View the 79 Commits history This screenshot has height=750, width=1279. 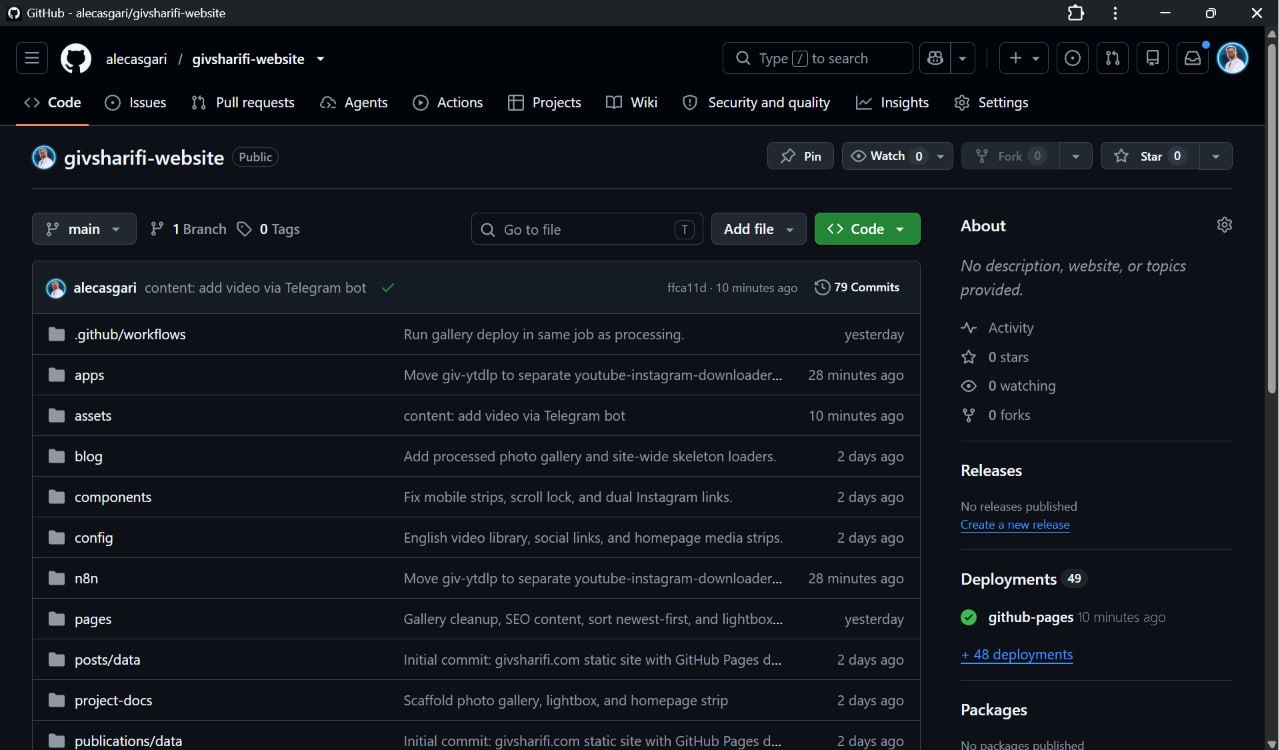(x=857, y=287)
